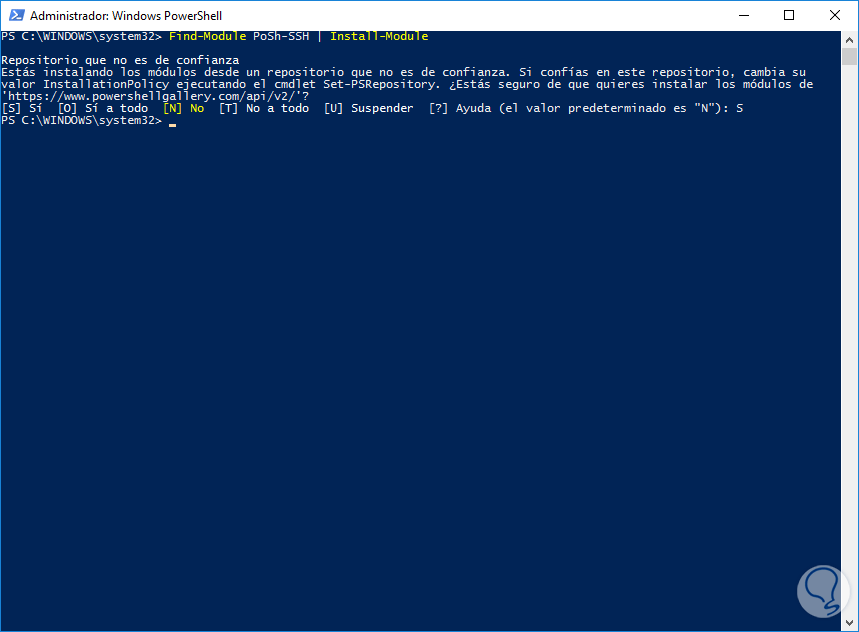Maximize the PowerShell window
859x632 pixels.
tap(789, 16)
